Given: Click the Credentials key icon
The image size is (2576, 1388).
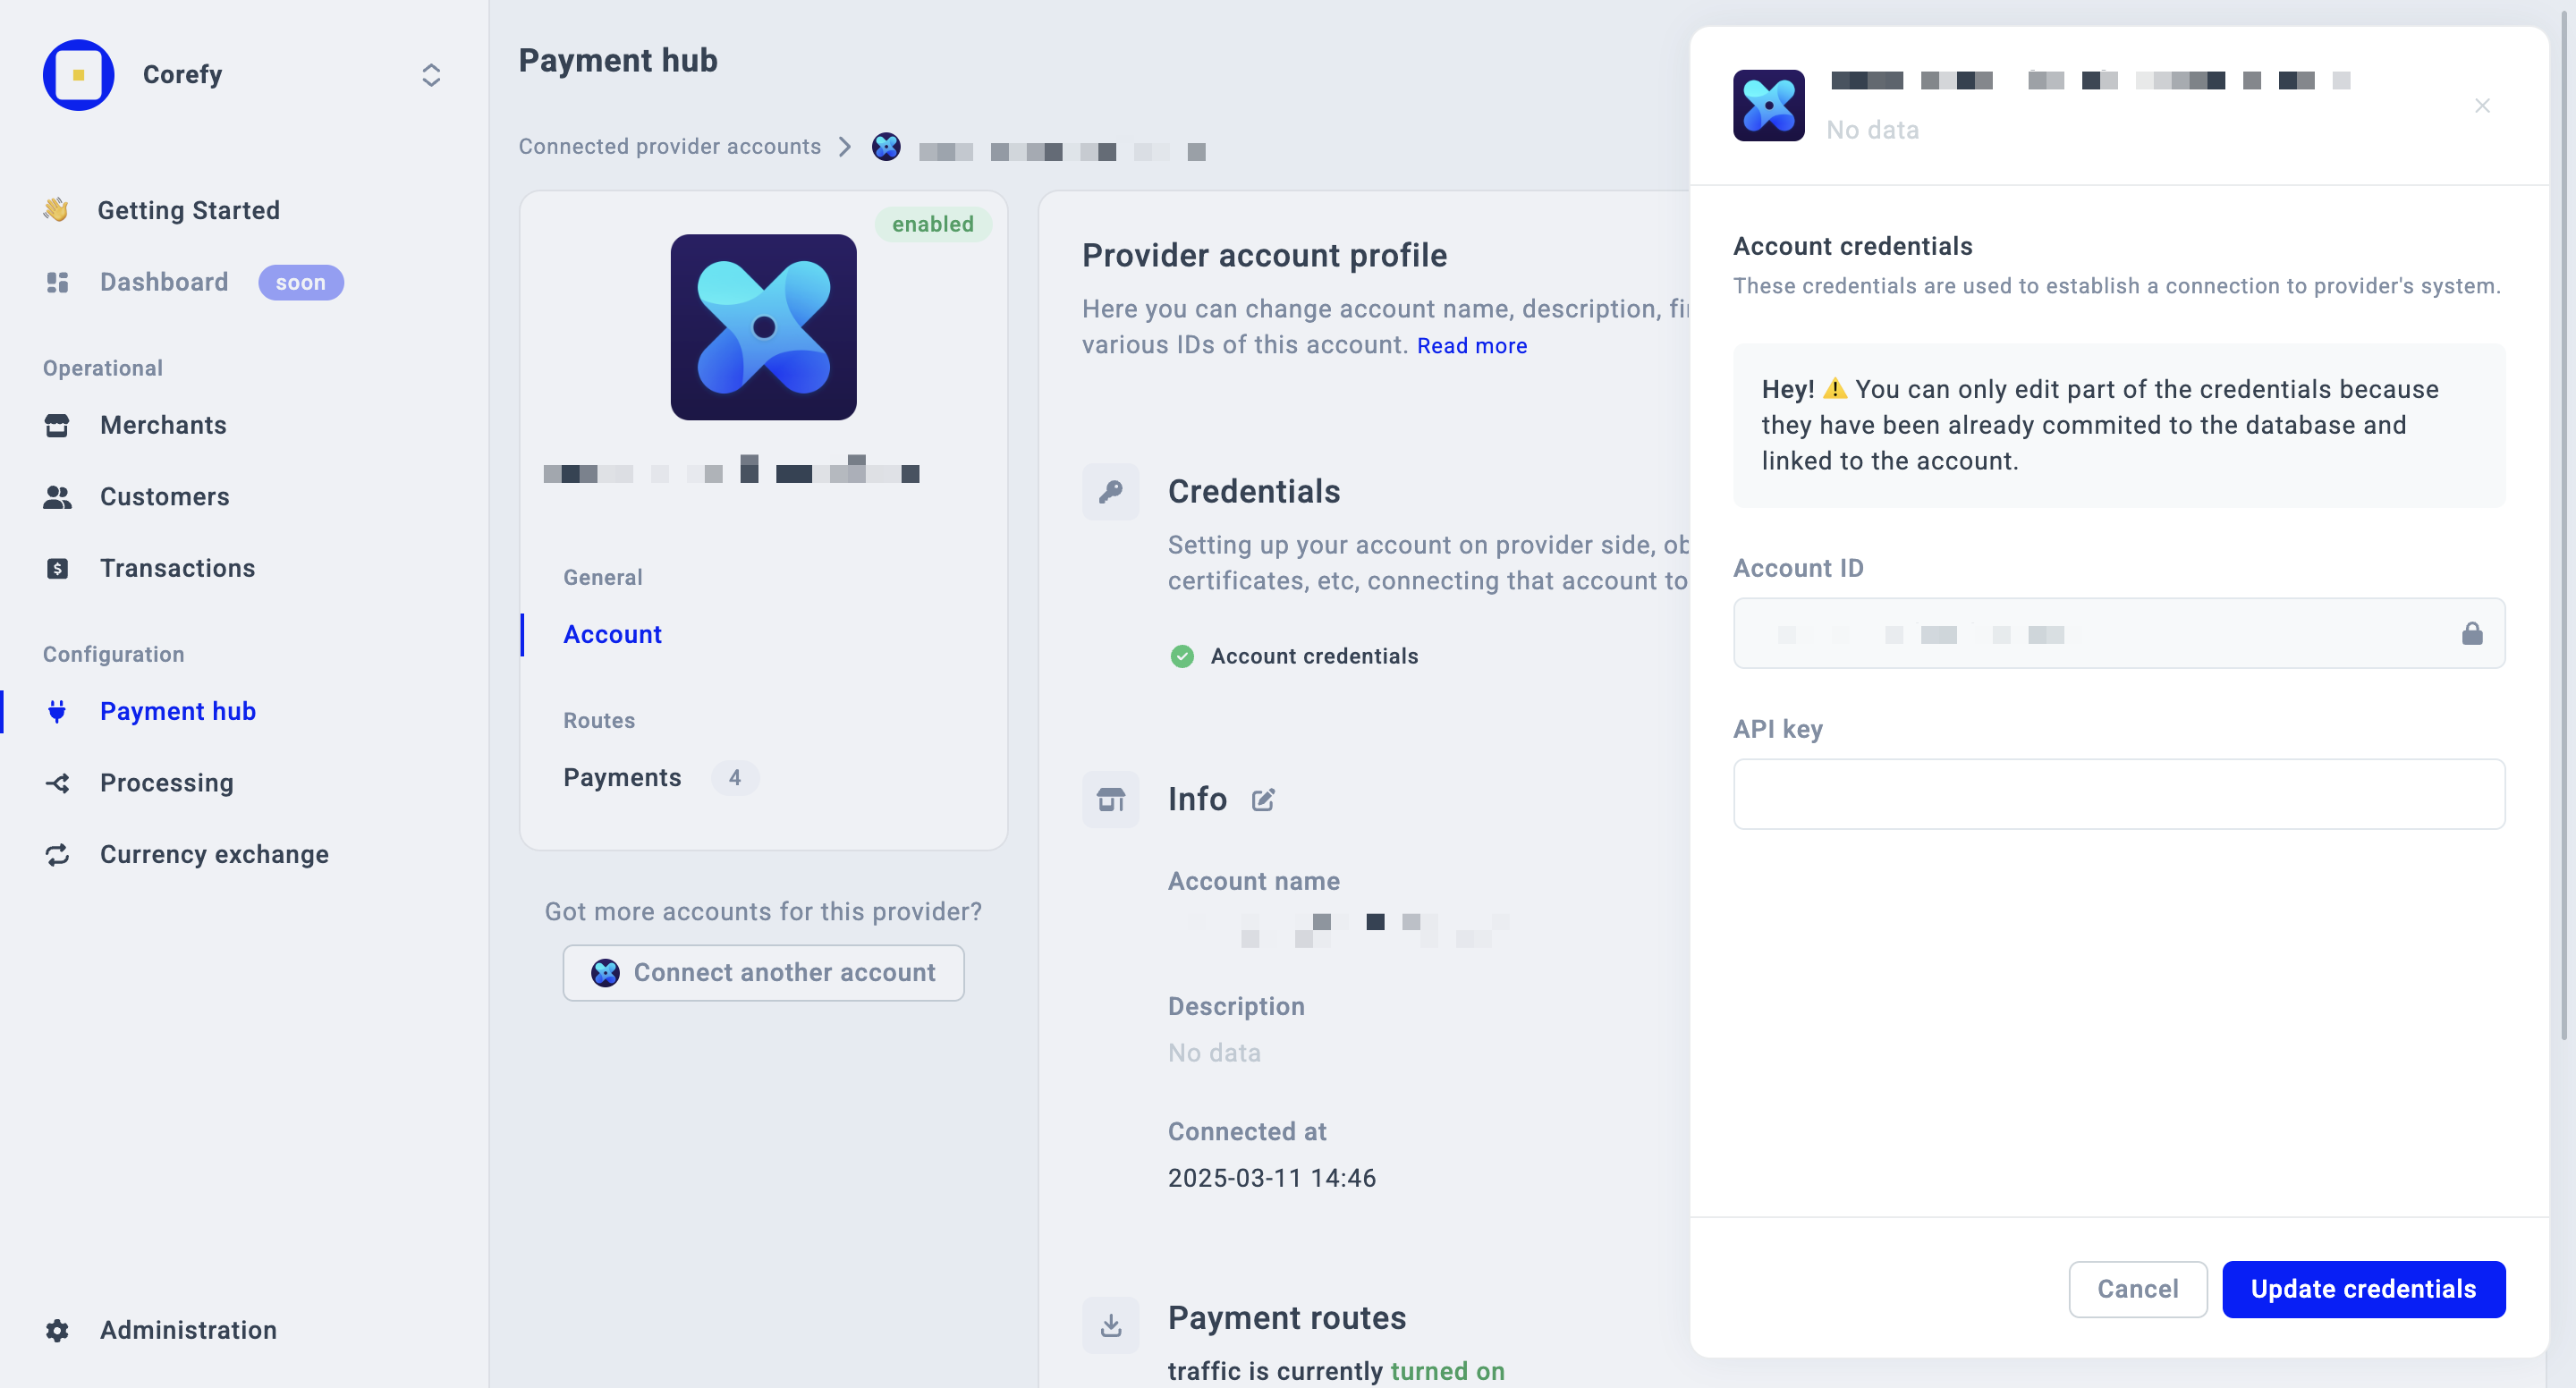Looking at the screenshot, I should click(1110, 491).
